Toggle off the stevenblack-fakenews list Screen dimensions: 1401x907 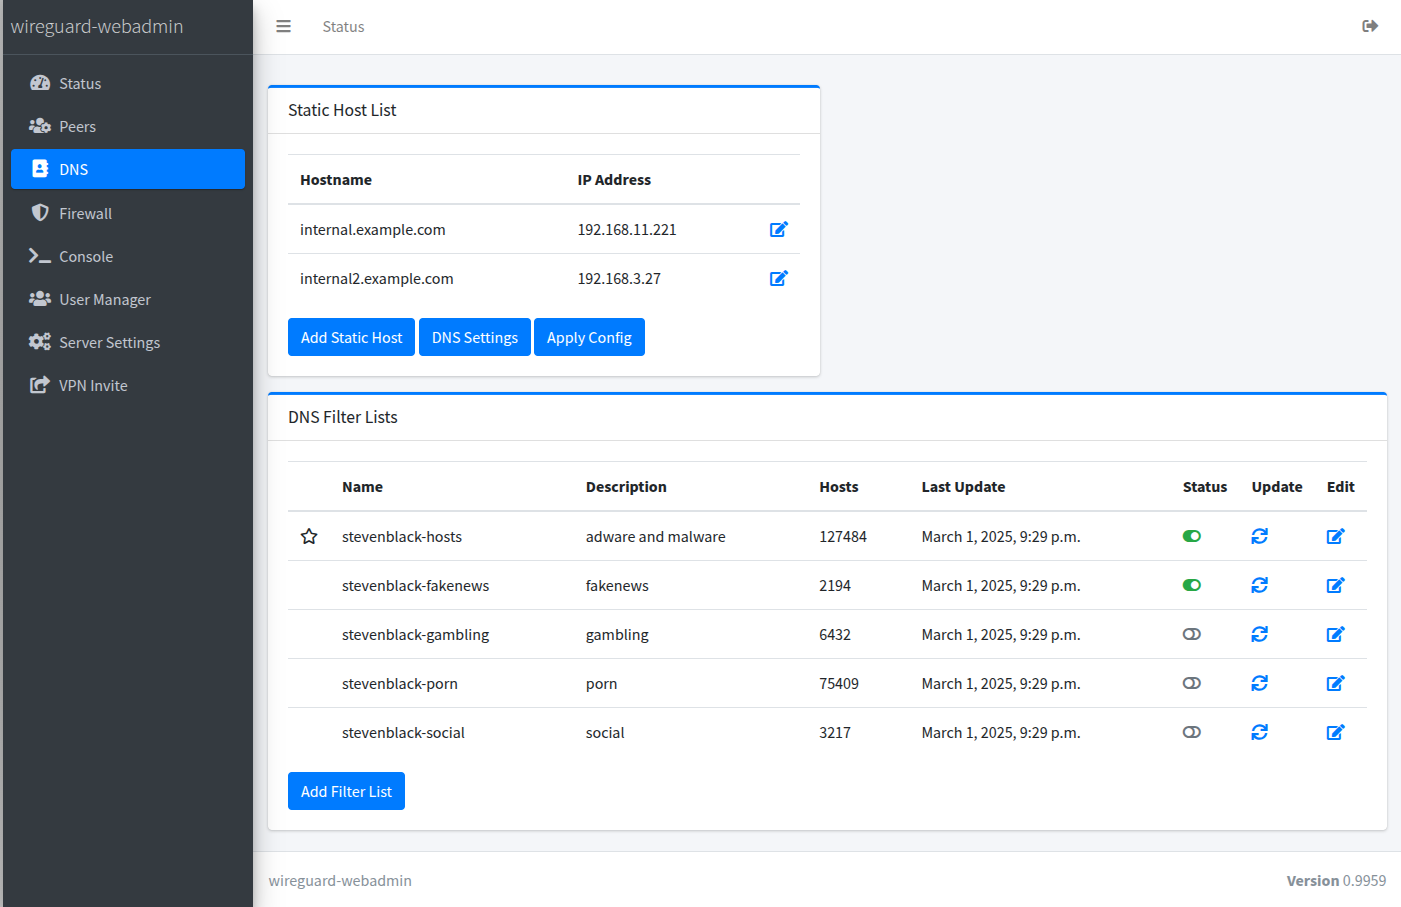(1191, 585)
